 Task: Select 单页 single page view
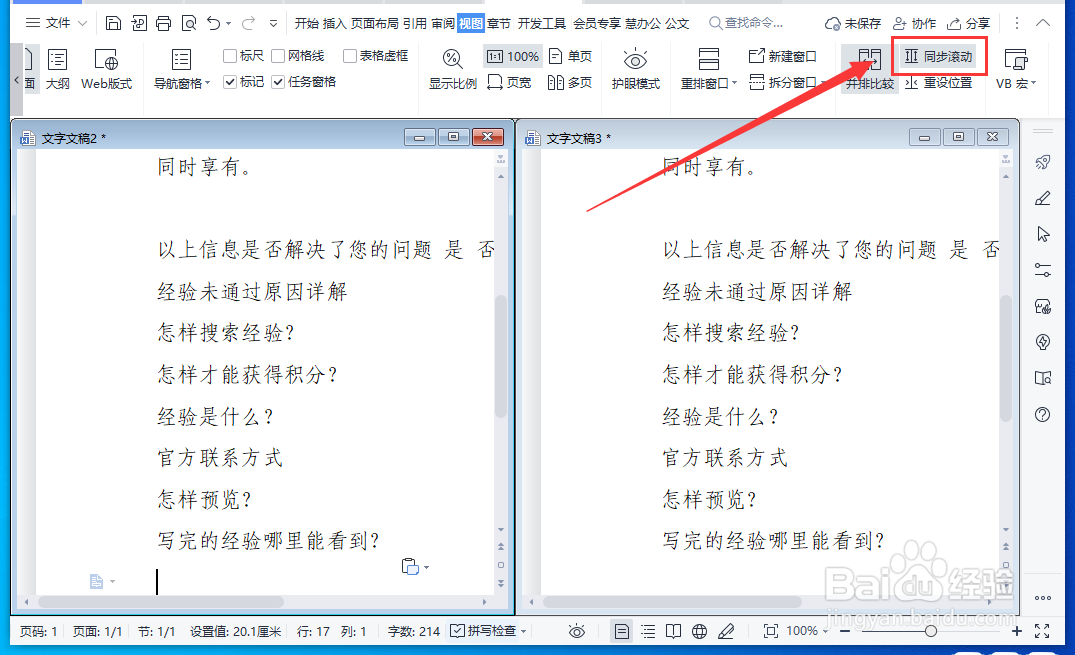pyautogui.click(x=570, y=56)
